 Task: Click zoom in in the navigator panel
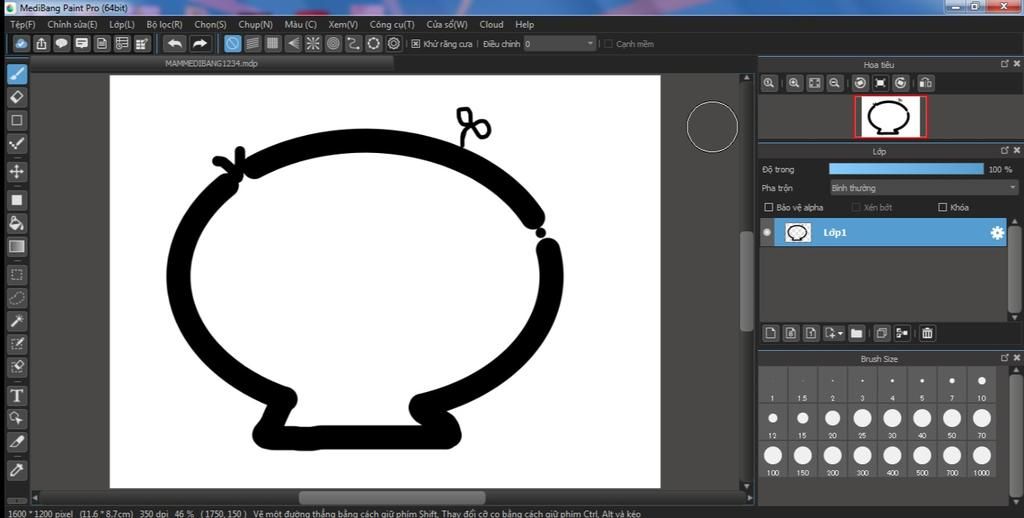(794, 83)
